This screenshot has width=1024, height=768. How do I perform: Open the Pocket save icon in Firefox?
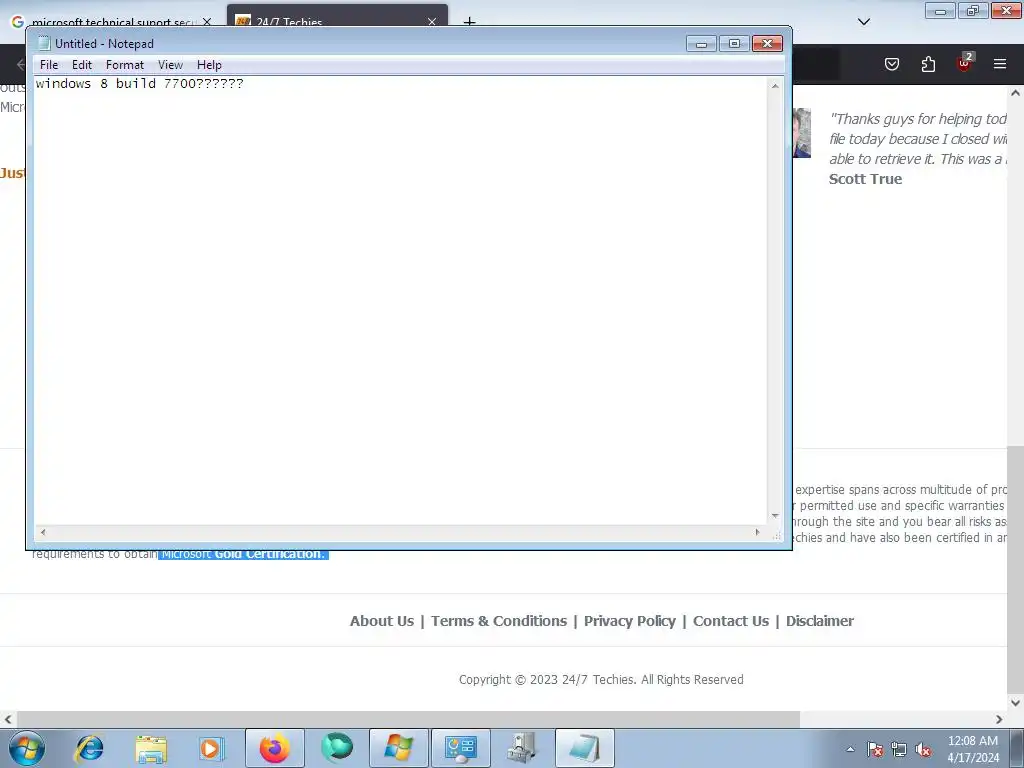coord(892,64)
